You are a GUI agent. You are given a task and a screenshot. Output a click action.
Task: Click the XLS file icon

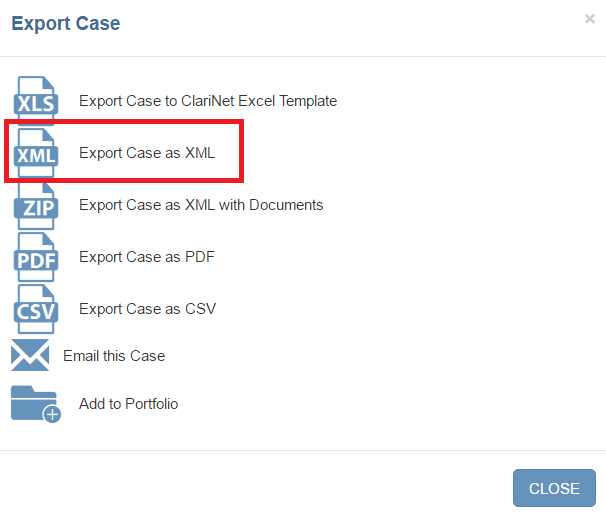click(x=37, y=101)
